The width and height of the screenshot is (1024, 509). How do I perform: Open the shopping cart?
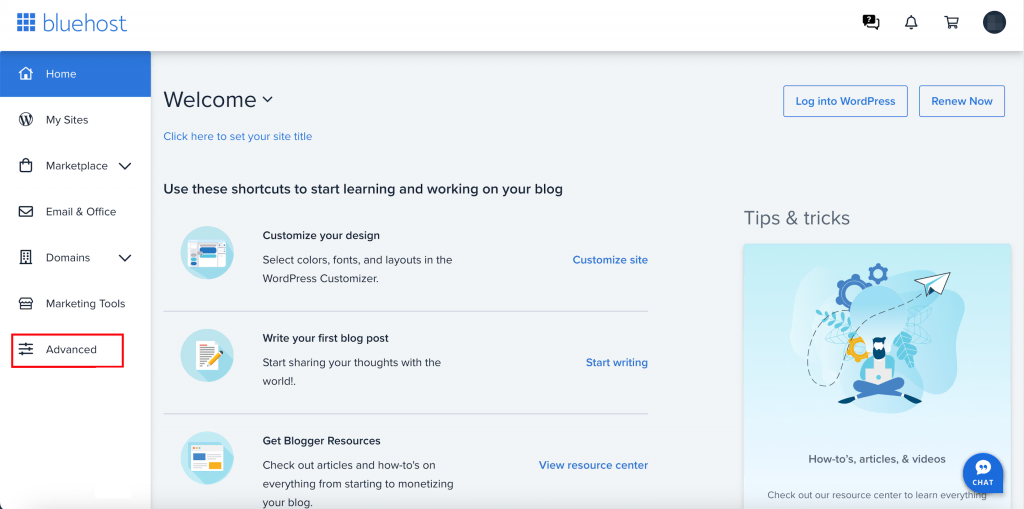(952, 22)
